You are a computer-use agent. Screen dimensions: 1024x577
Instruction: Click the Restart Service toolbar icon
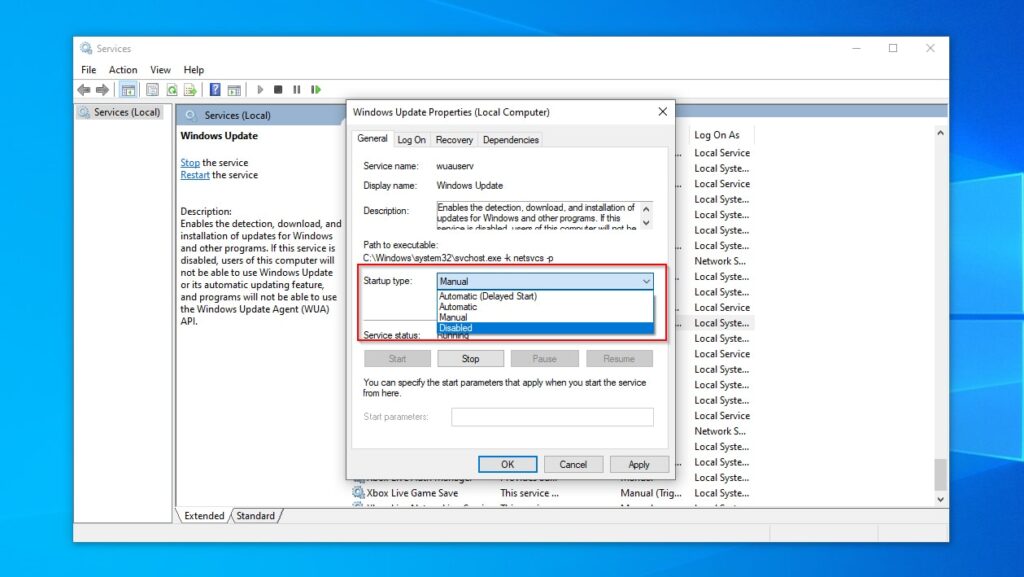[317, 89]
